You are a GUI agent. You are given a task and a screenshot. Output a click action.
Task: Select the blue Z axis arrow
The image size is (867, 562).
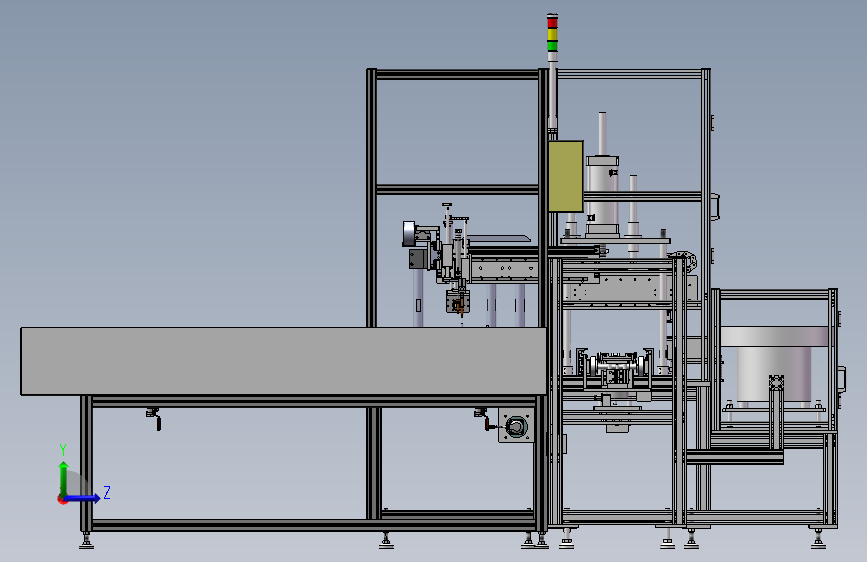pyautogui.click(x=82, y=498)
